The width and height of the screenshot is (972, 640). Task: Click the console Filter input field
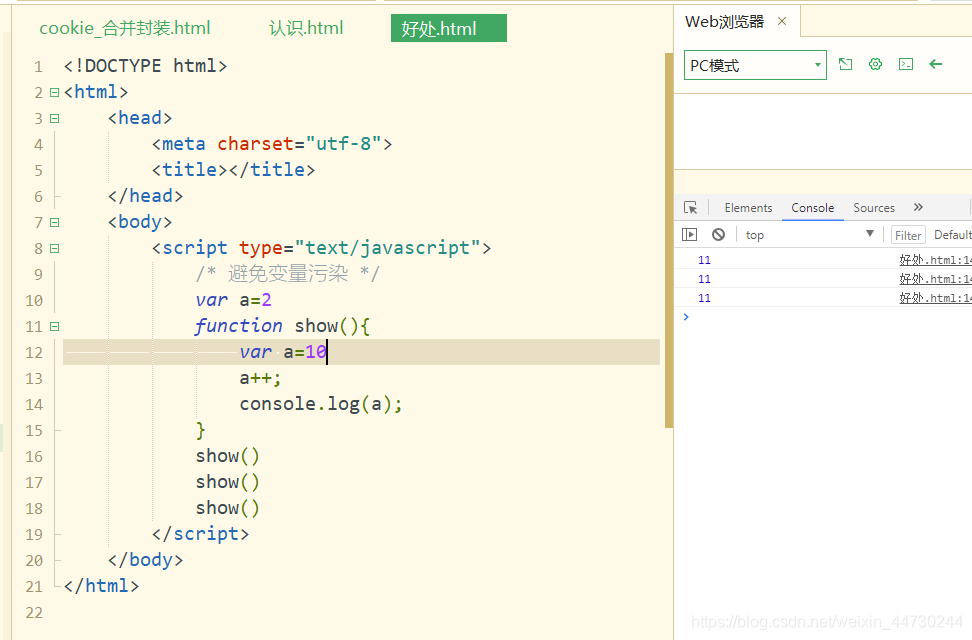(x=908, y=235)
